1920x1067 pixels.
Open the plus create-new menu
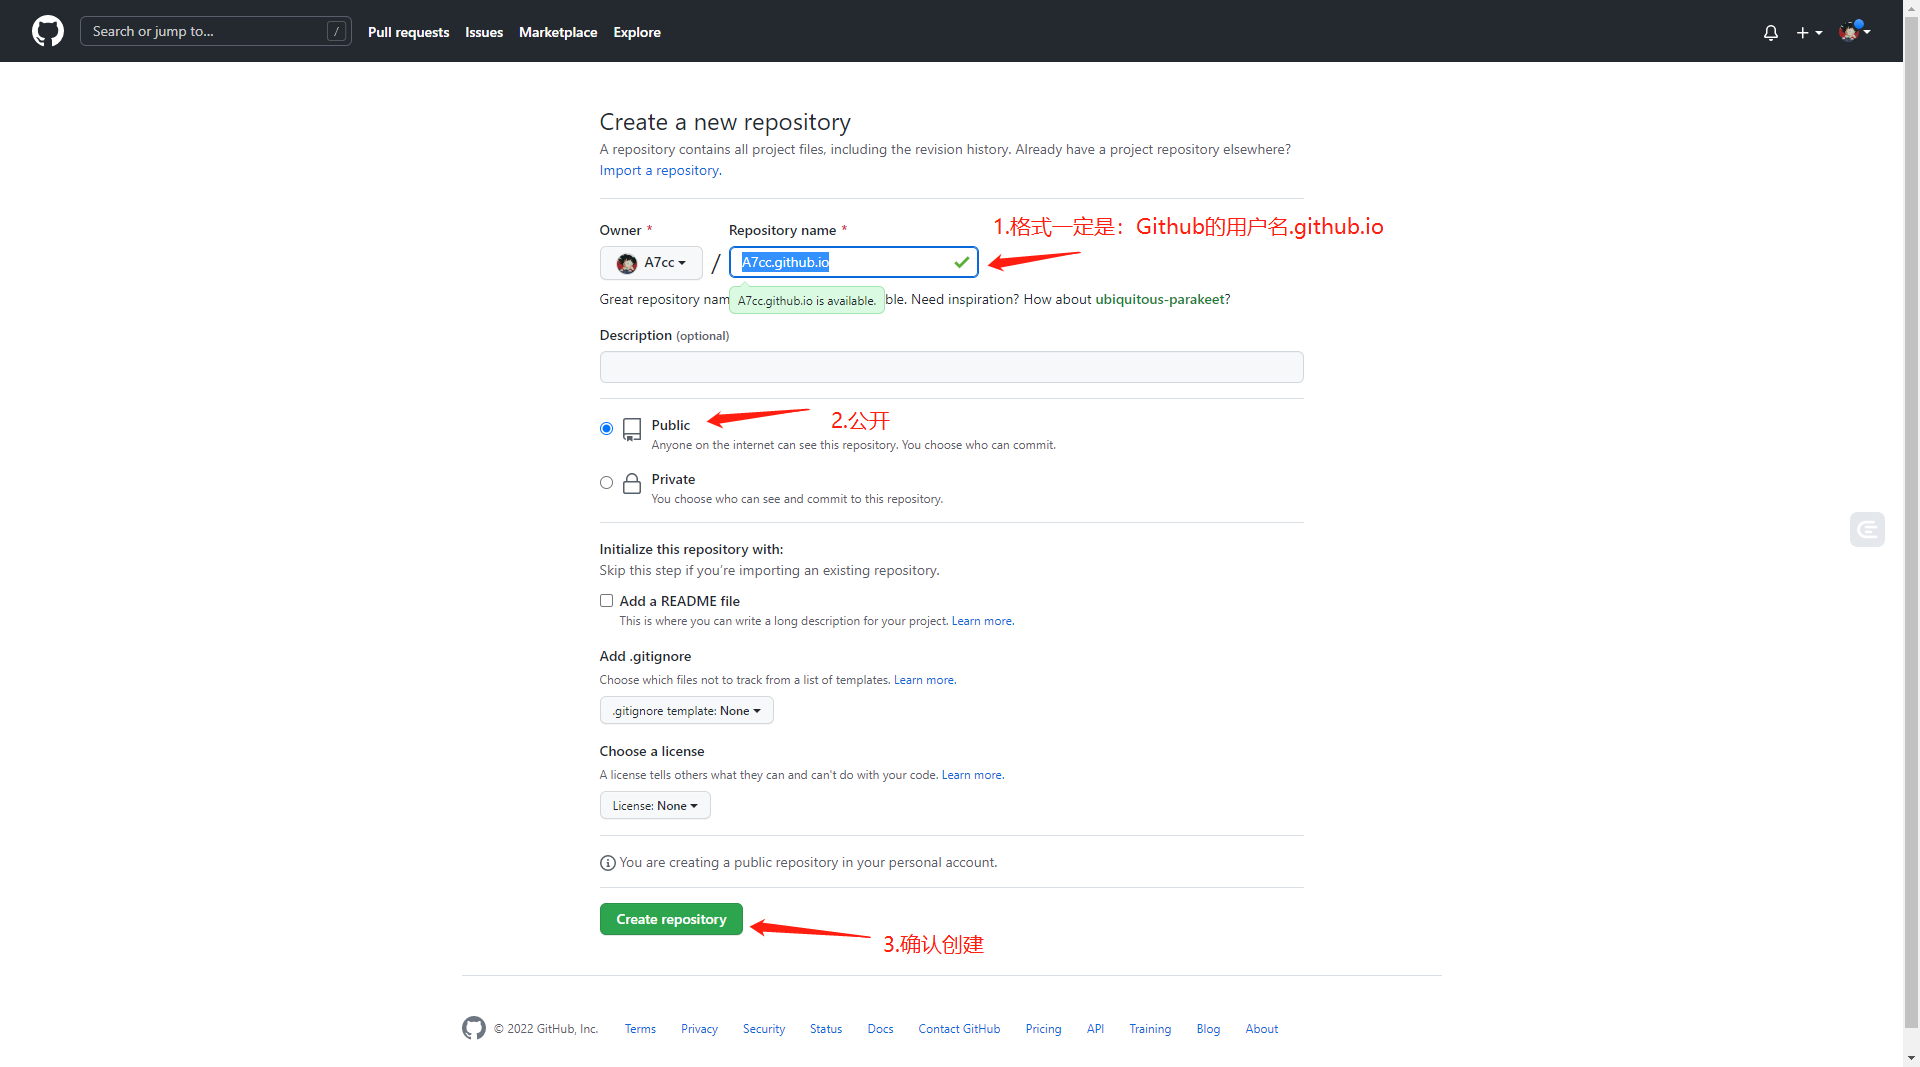click(1809, 32)
